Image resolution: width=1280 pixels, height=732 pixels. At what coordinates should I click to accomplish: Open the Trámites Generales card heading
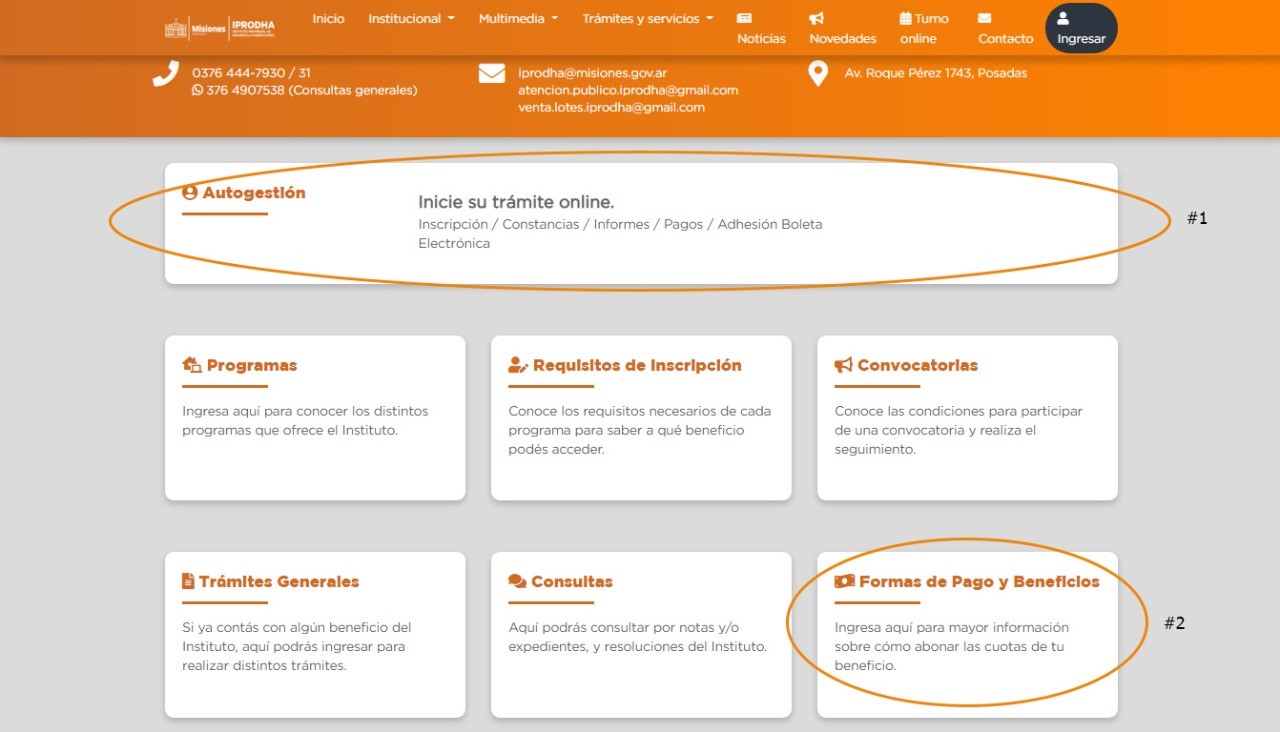[279, 582]
